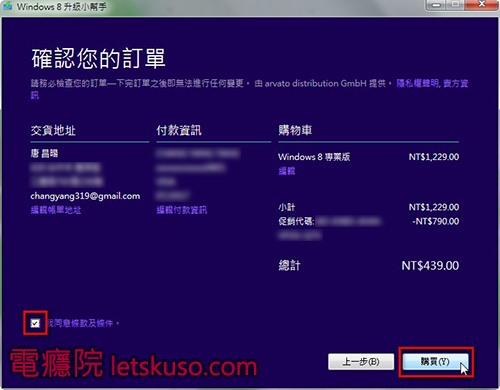Screen dimensions: 500x390
Task: Click the 小計 subtotal label
Action: tap(287, 207)
